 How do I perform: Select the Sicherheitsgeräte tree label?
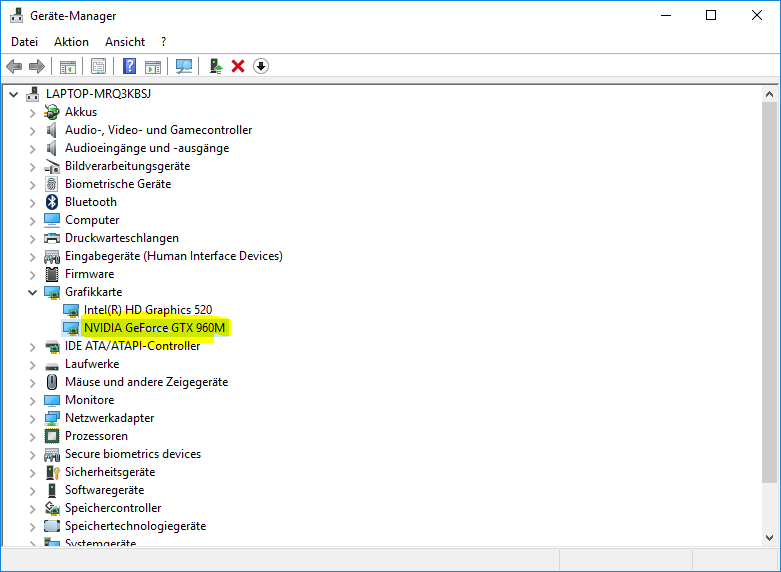point(110,472)
